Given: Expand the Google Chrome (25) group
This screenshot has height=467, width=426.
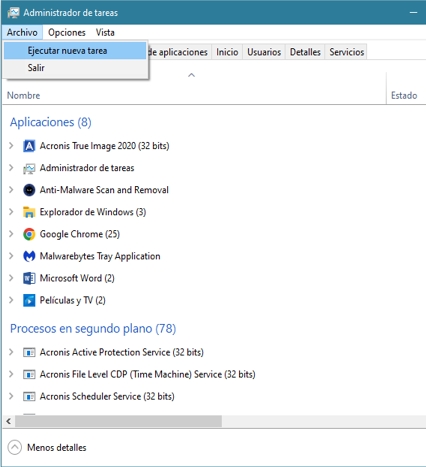Looking at the screenshot, I should pyautogui.click(x=11, y=234).
